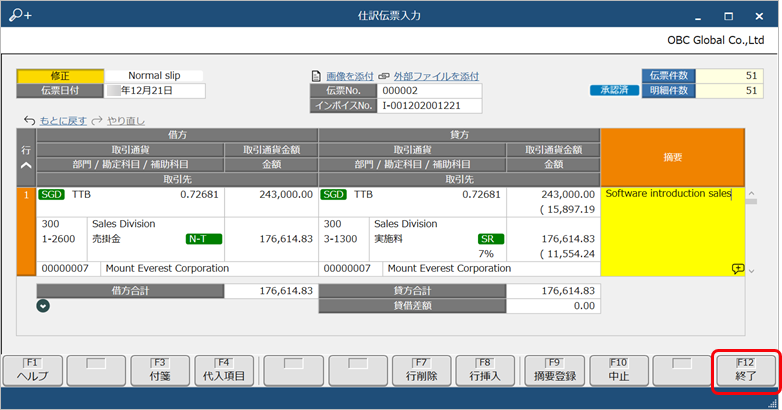This screenshot has height=410, width=782.
Task: Click debit partner Mount Everest Corporation
Action: 167,268
